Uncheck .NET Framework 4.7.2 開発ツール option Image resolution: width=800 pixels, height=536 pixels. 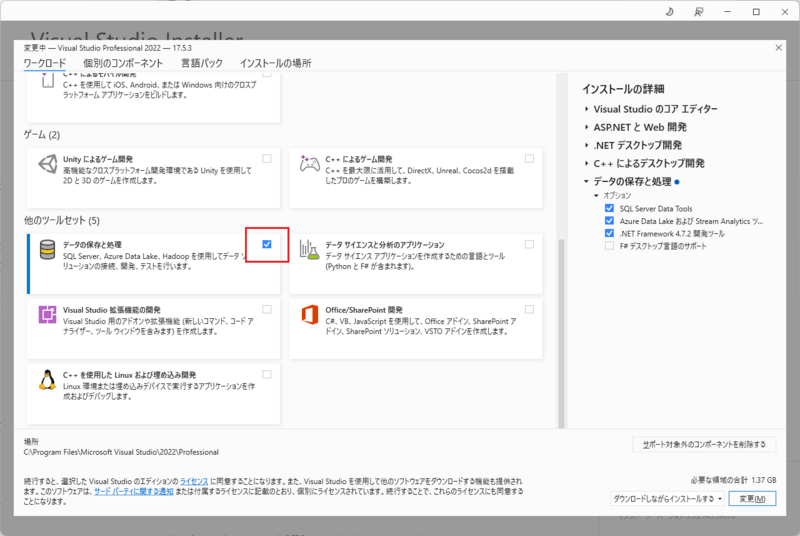[609, 233]
